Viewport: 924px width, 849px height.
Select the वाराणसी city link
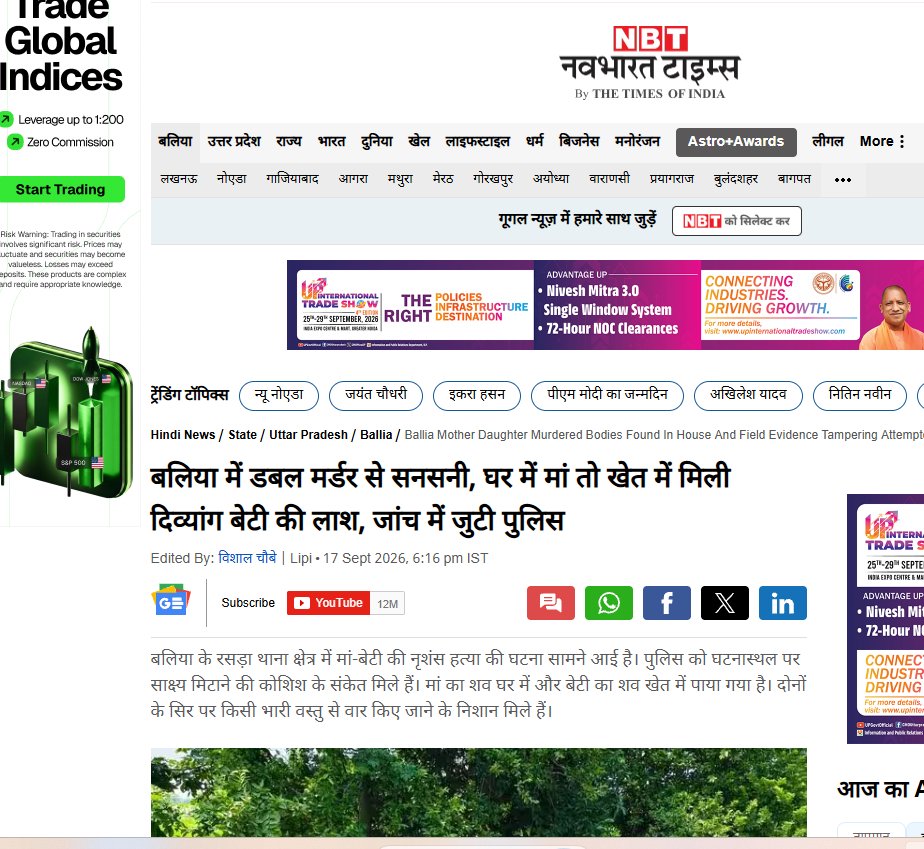[609, 179]
